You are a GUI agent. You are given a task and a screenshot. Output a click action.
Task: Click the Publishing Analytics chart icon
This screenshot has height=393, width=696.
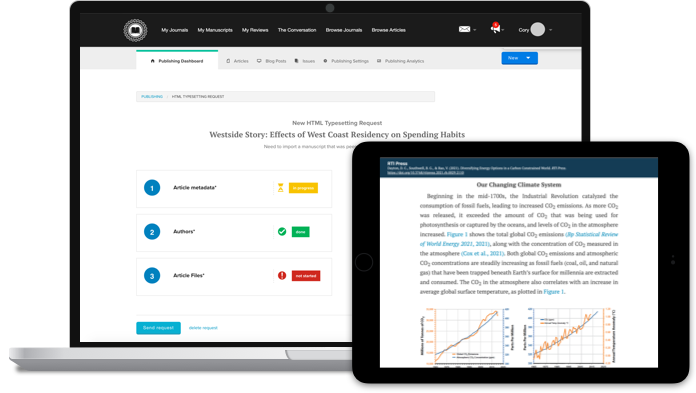[x=379, y=61]
